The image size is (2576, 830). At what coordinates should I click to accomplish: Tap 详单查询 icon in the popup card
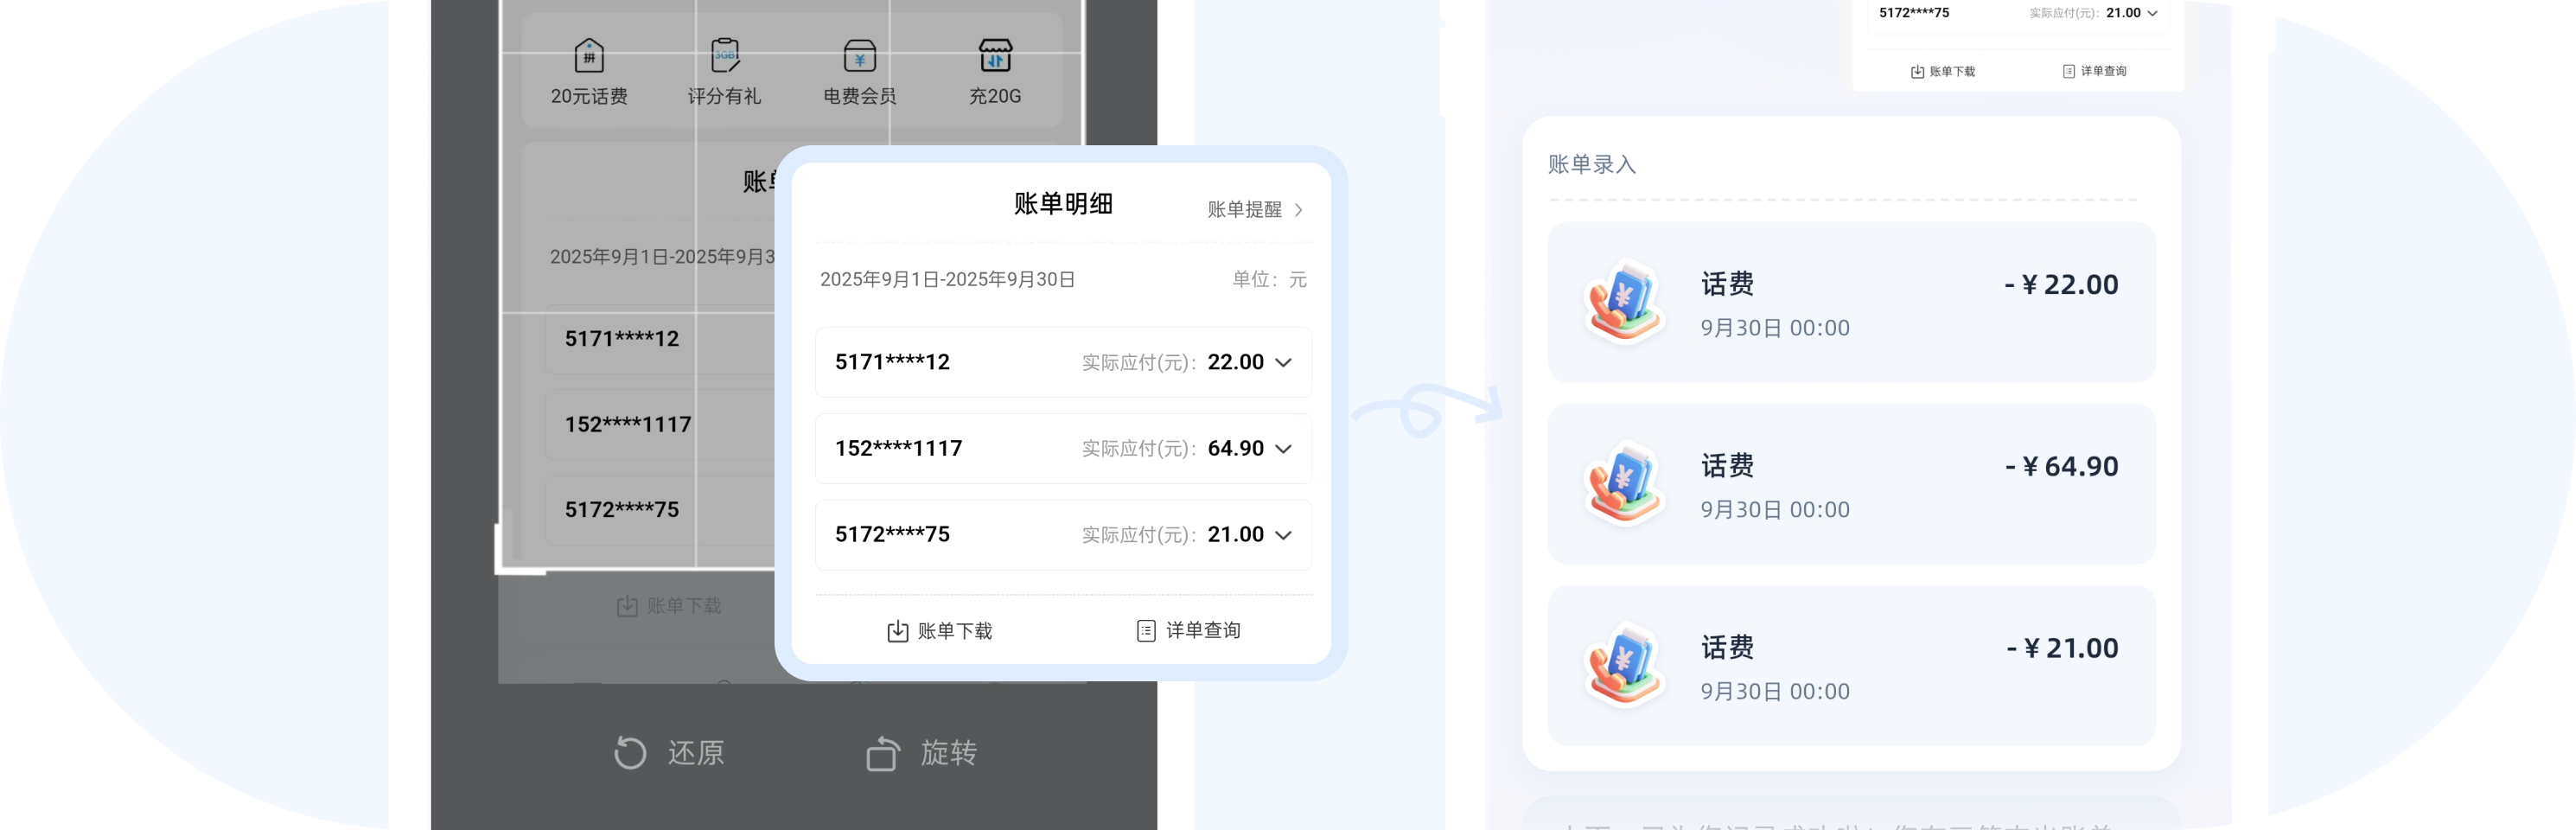tap(1146, 631)
